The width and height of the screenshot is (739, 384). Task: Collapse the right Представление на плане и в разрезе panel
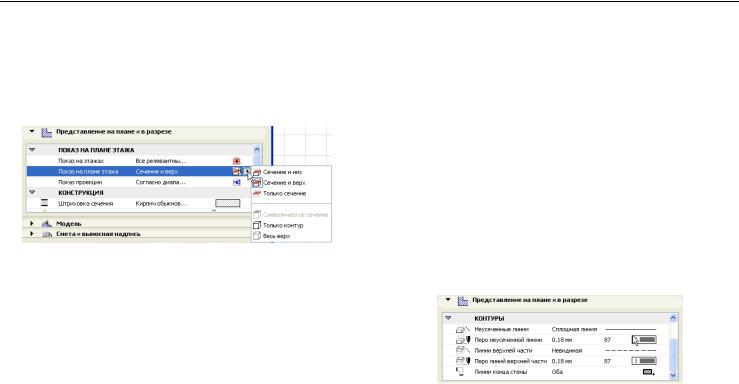click(x=448, y=300)
